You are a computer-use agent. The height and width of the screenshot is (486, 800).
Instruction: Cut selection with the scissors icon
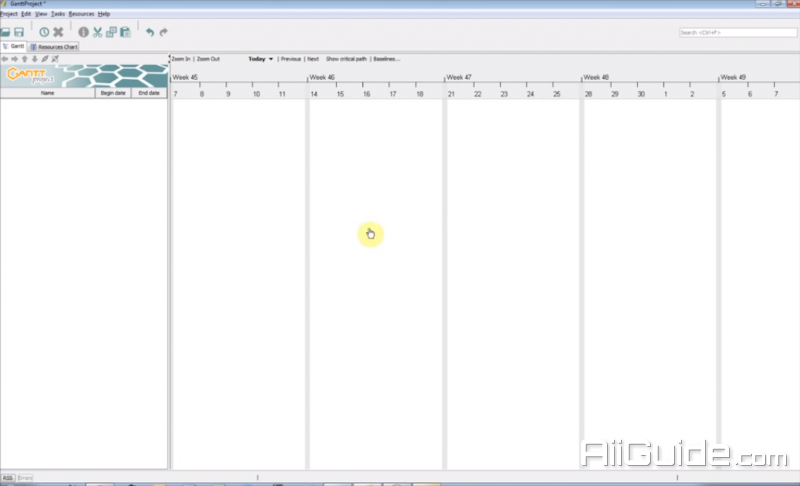click(97, 32)
